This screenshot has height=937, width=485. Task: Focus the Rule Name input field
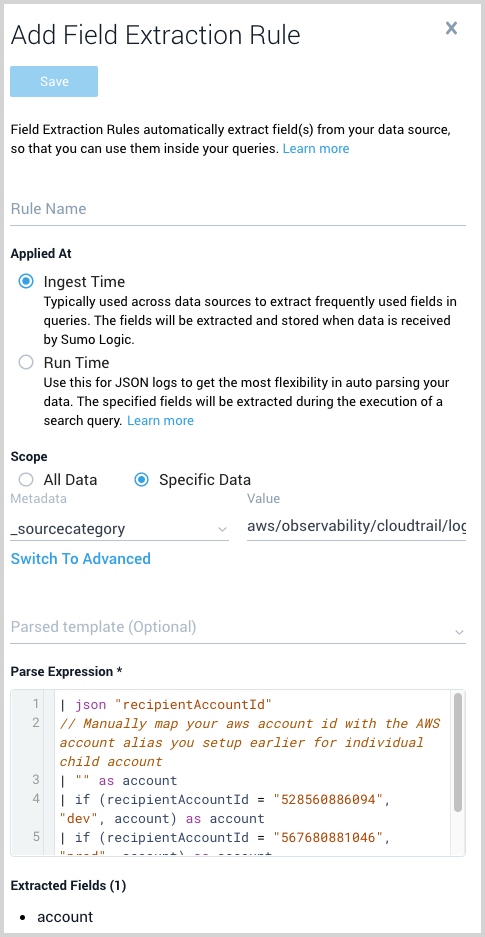238,209
